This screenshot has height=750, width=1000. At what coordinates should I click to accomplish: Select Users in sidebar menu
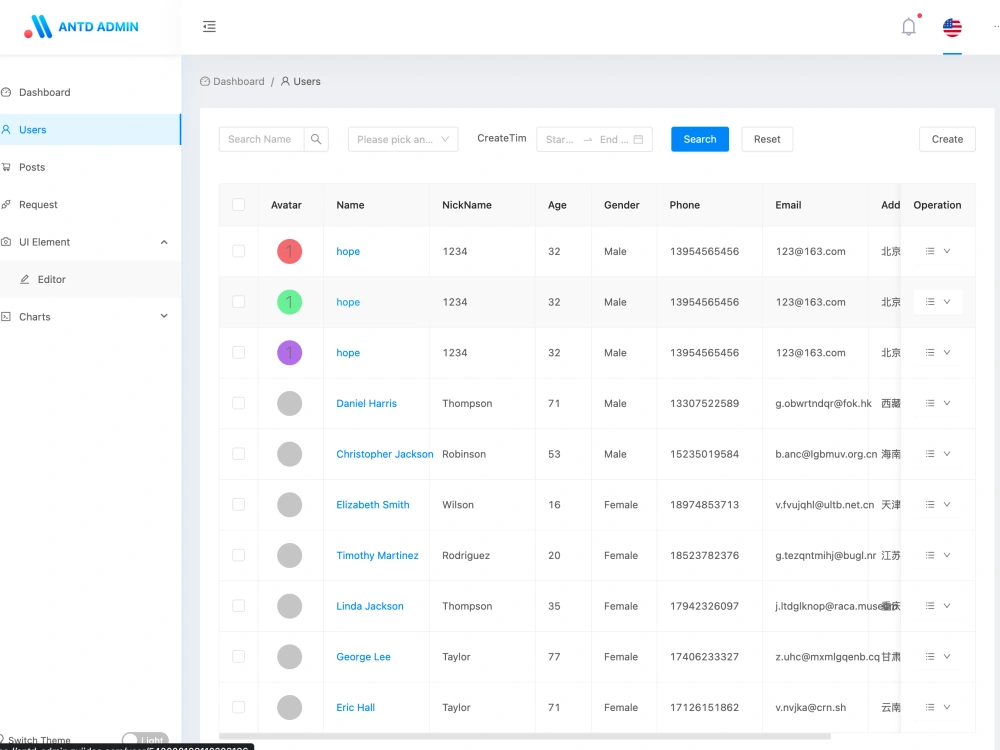pyautogui.click(x=91, y=129)
